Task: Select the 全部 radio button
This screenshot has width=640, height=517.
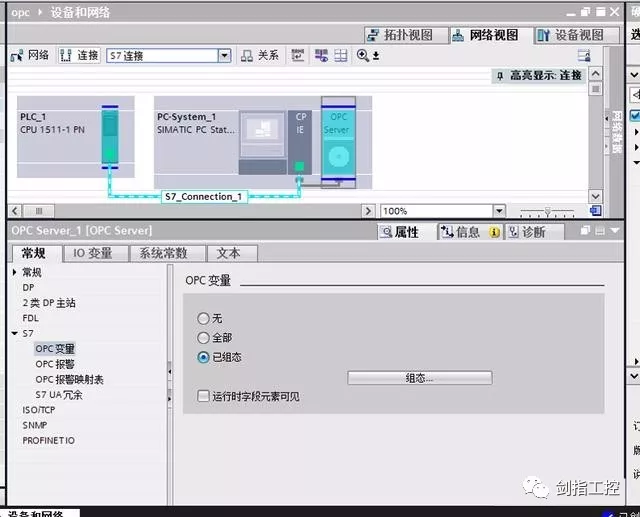Action: click(204, 338)
